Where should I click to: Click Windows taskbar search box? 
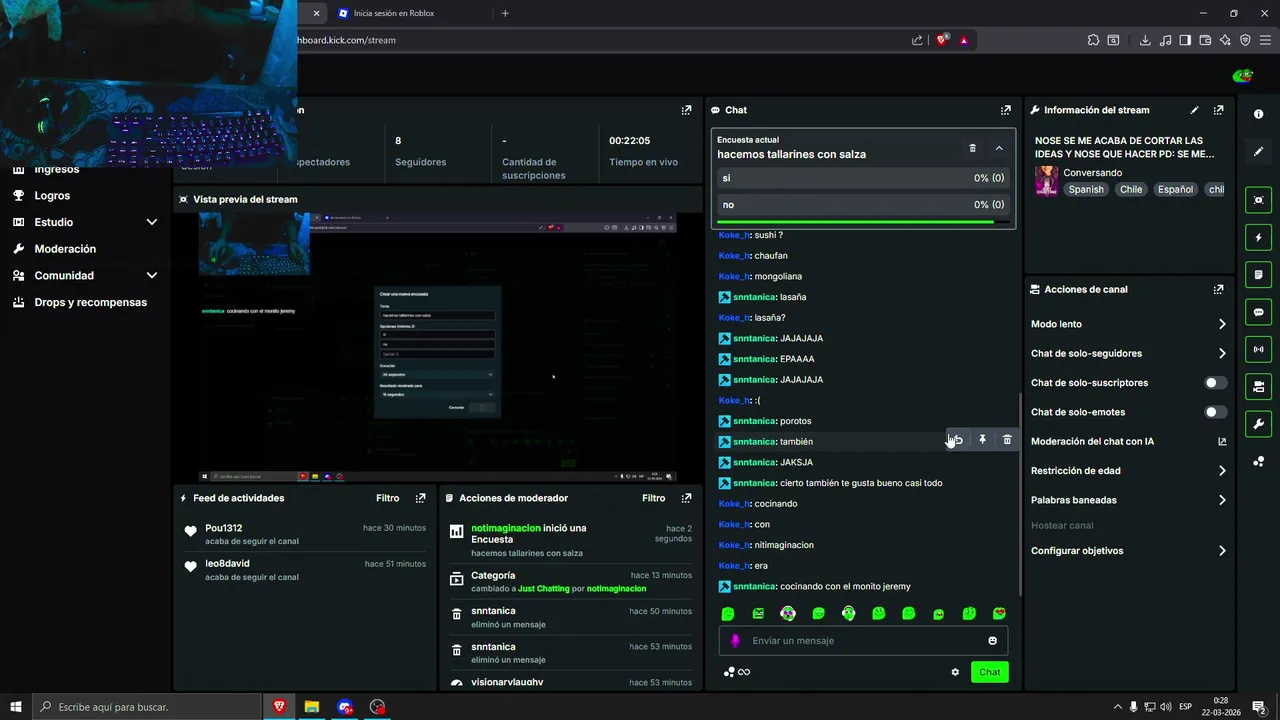click(x=148, y=707)
